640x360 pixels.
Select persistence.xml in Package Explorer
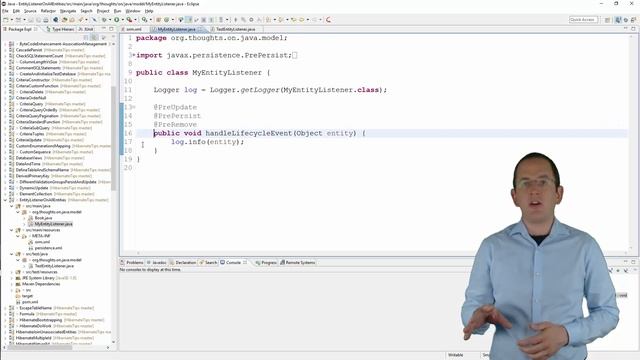pyautogui.click(x=48, y=248)
